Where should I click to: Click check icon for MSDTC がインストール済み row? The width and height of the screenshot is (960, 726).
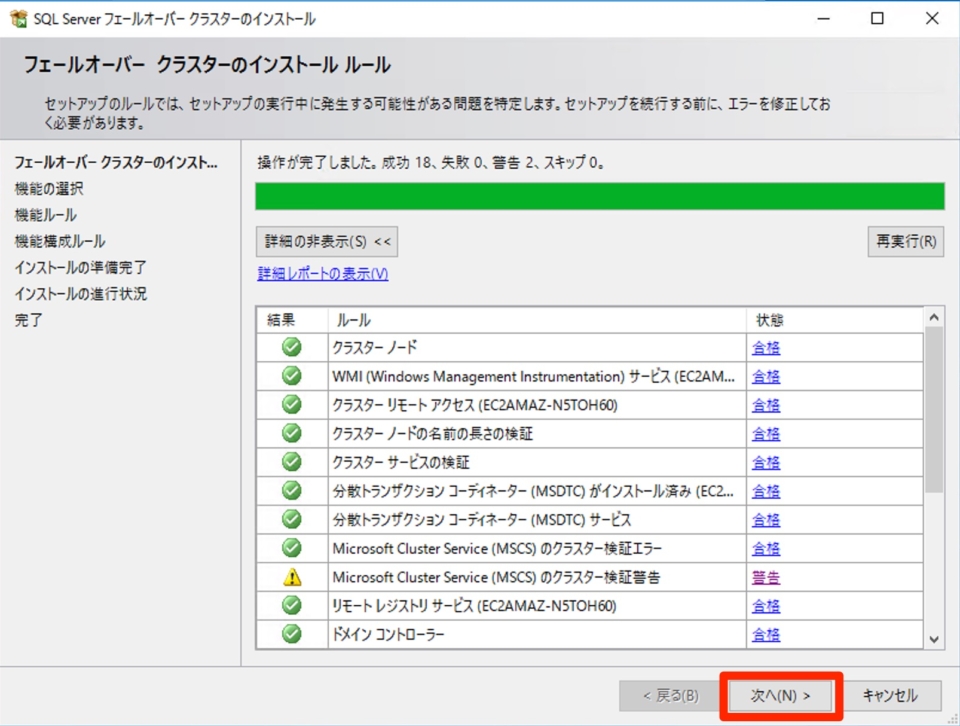pyautogui.click(x=292, y=491)
